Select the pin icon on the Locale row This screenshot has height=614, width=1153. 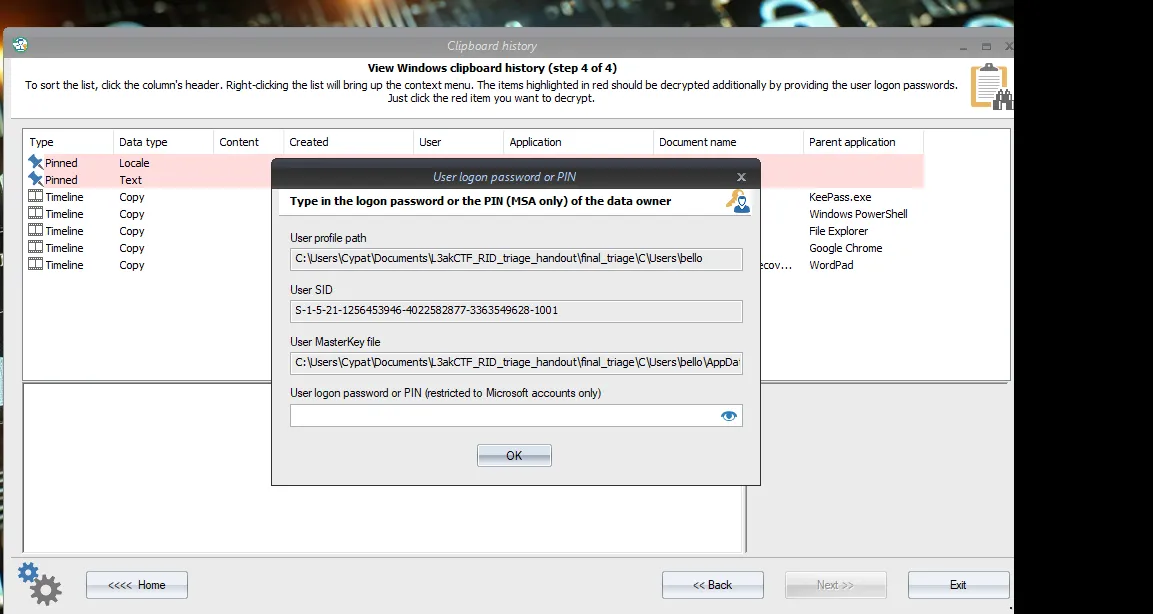click(x=35, y=162)
